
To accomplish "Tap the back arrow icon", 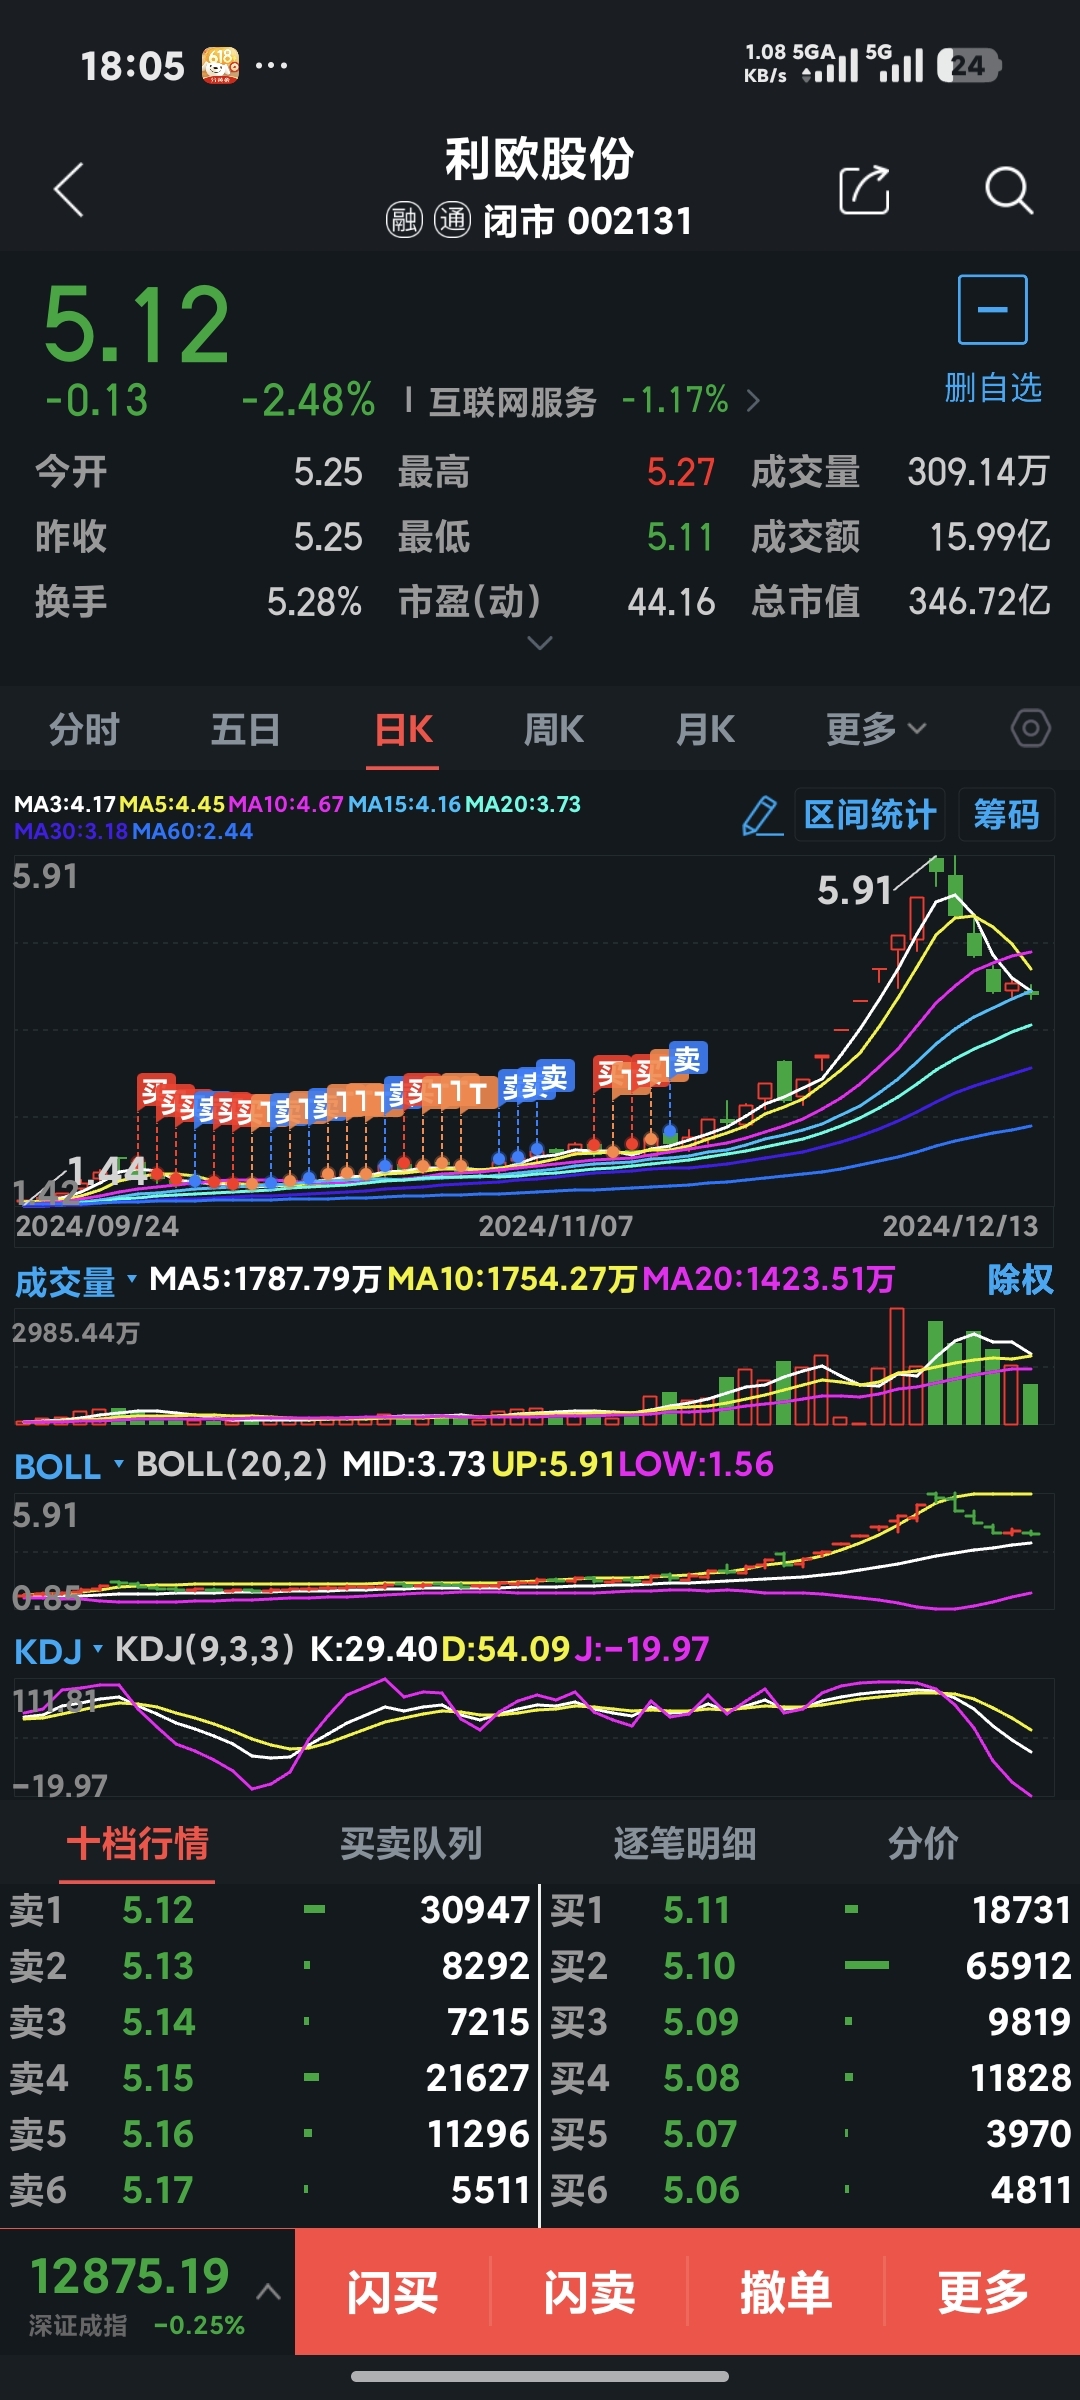I will coord(68,189).
